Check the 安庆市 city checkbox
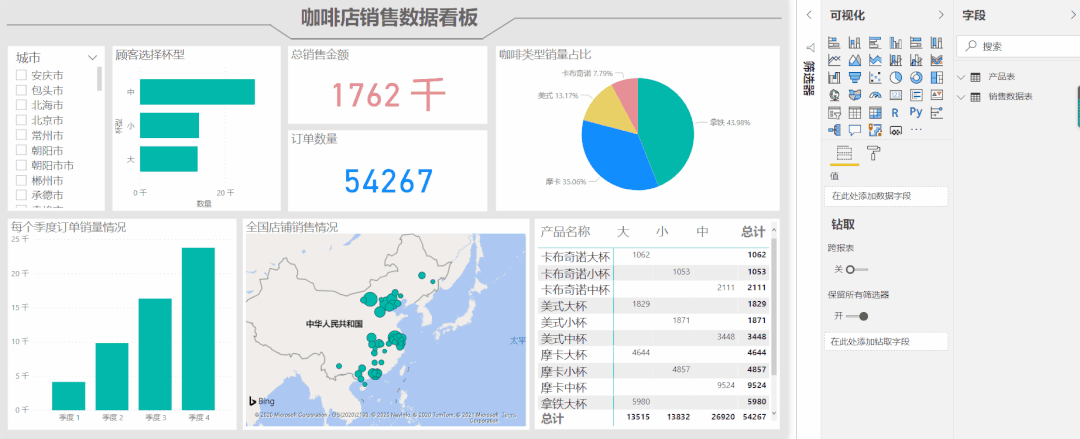This screenshot has width=1080, height=439. coord(21,75)
